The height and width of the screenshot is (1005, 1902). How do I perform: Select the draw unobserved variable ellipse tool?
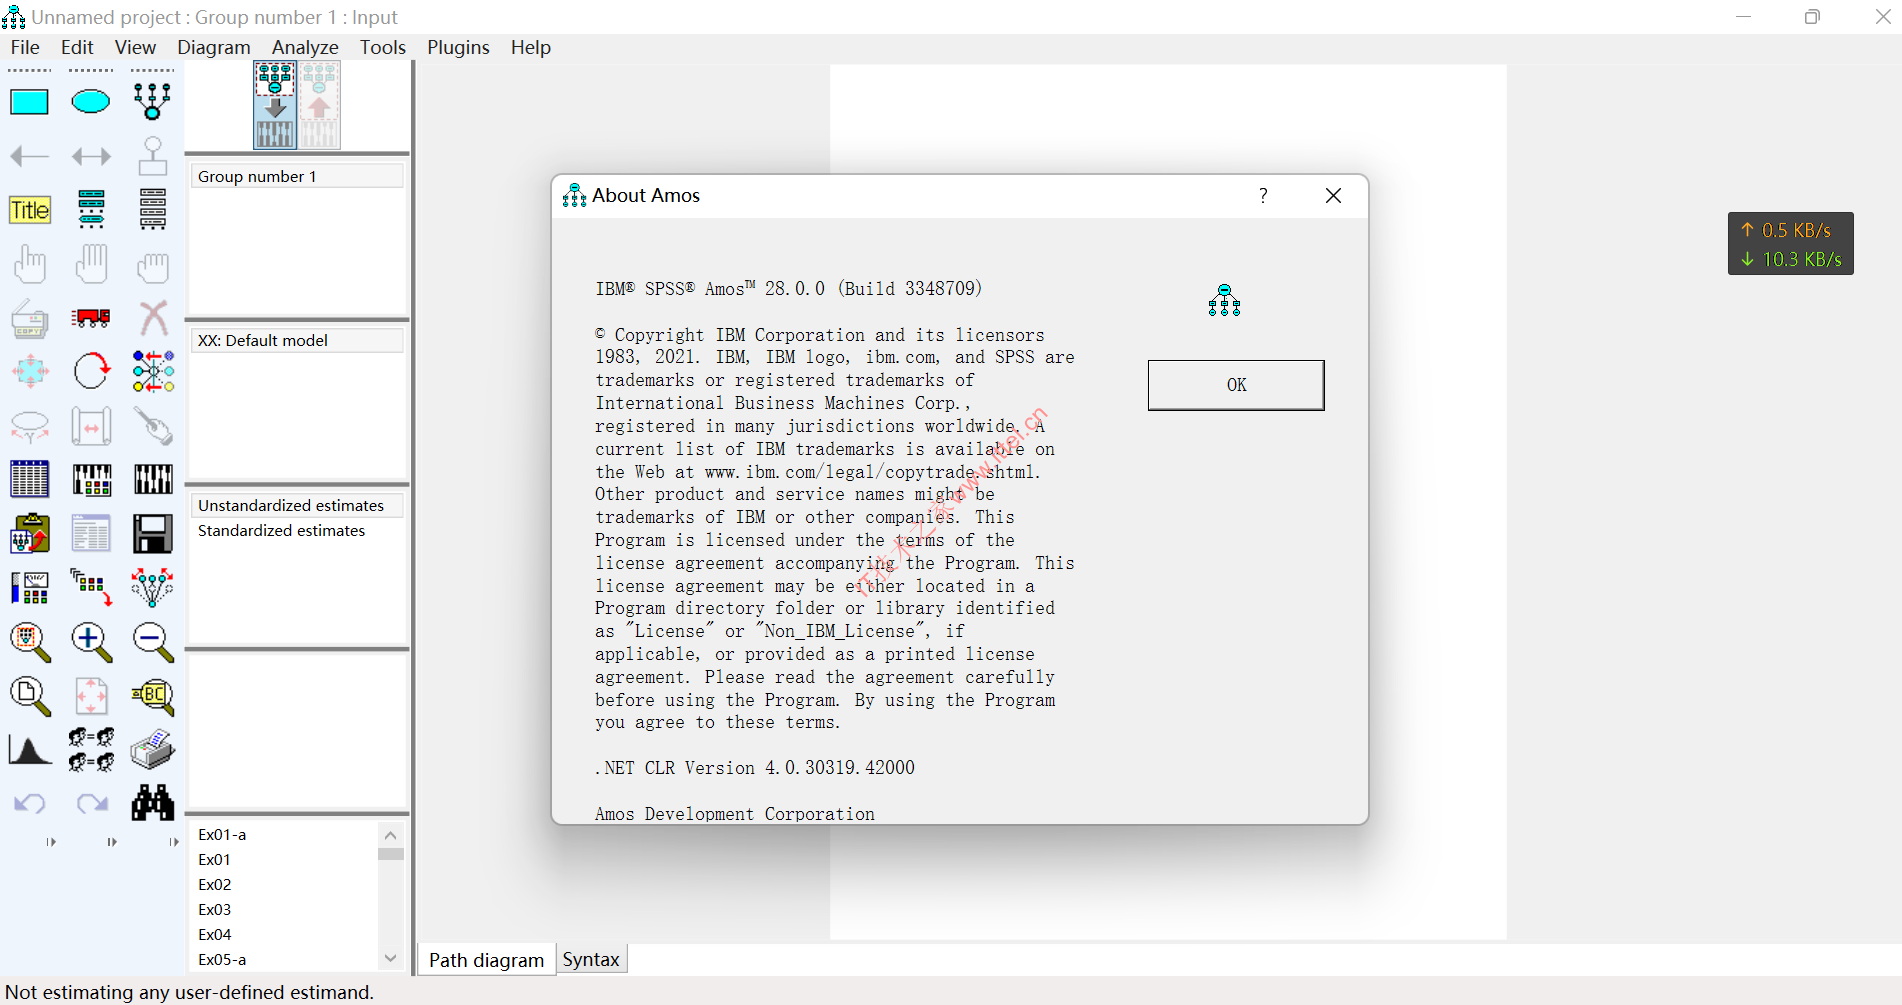click(91, 101)
